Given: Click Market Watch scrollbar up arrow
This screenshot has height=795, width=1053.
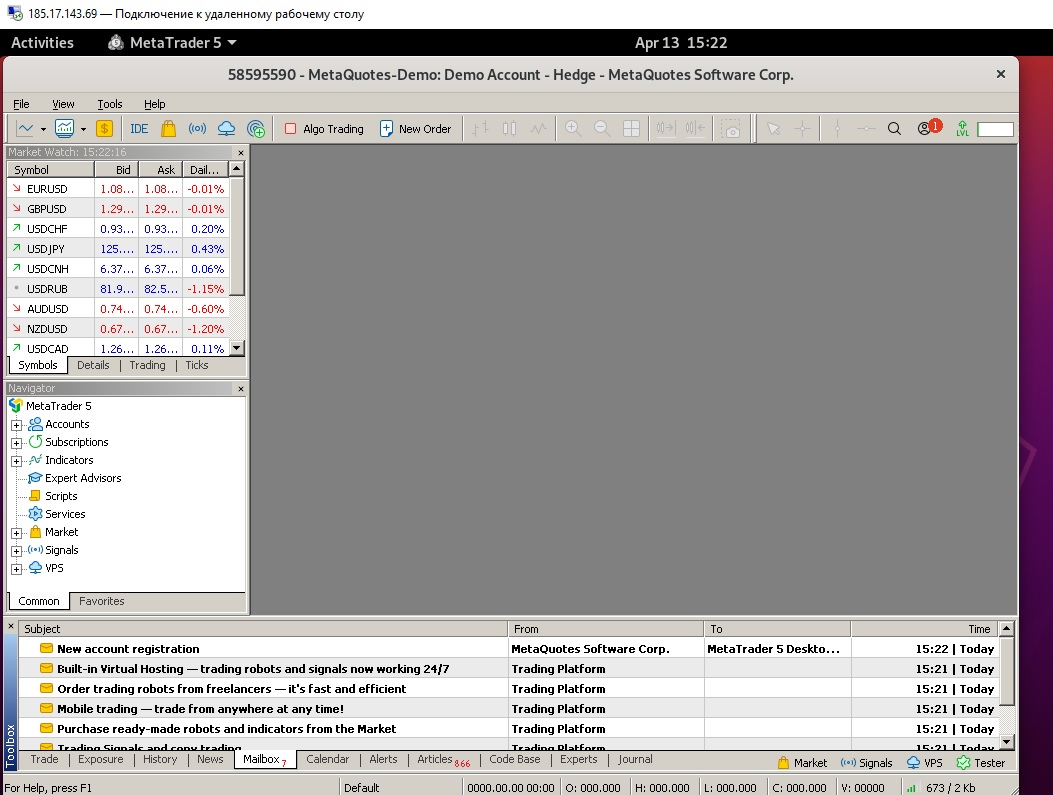Looking at the screenshot, I should pyautogui.click(x=236, y=168).
